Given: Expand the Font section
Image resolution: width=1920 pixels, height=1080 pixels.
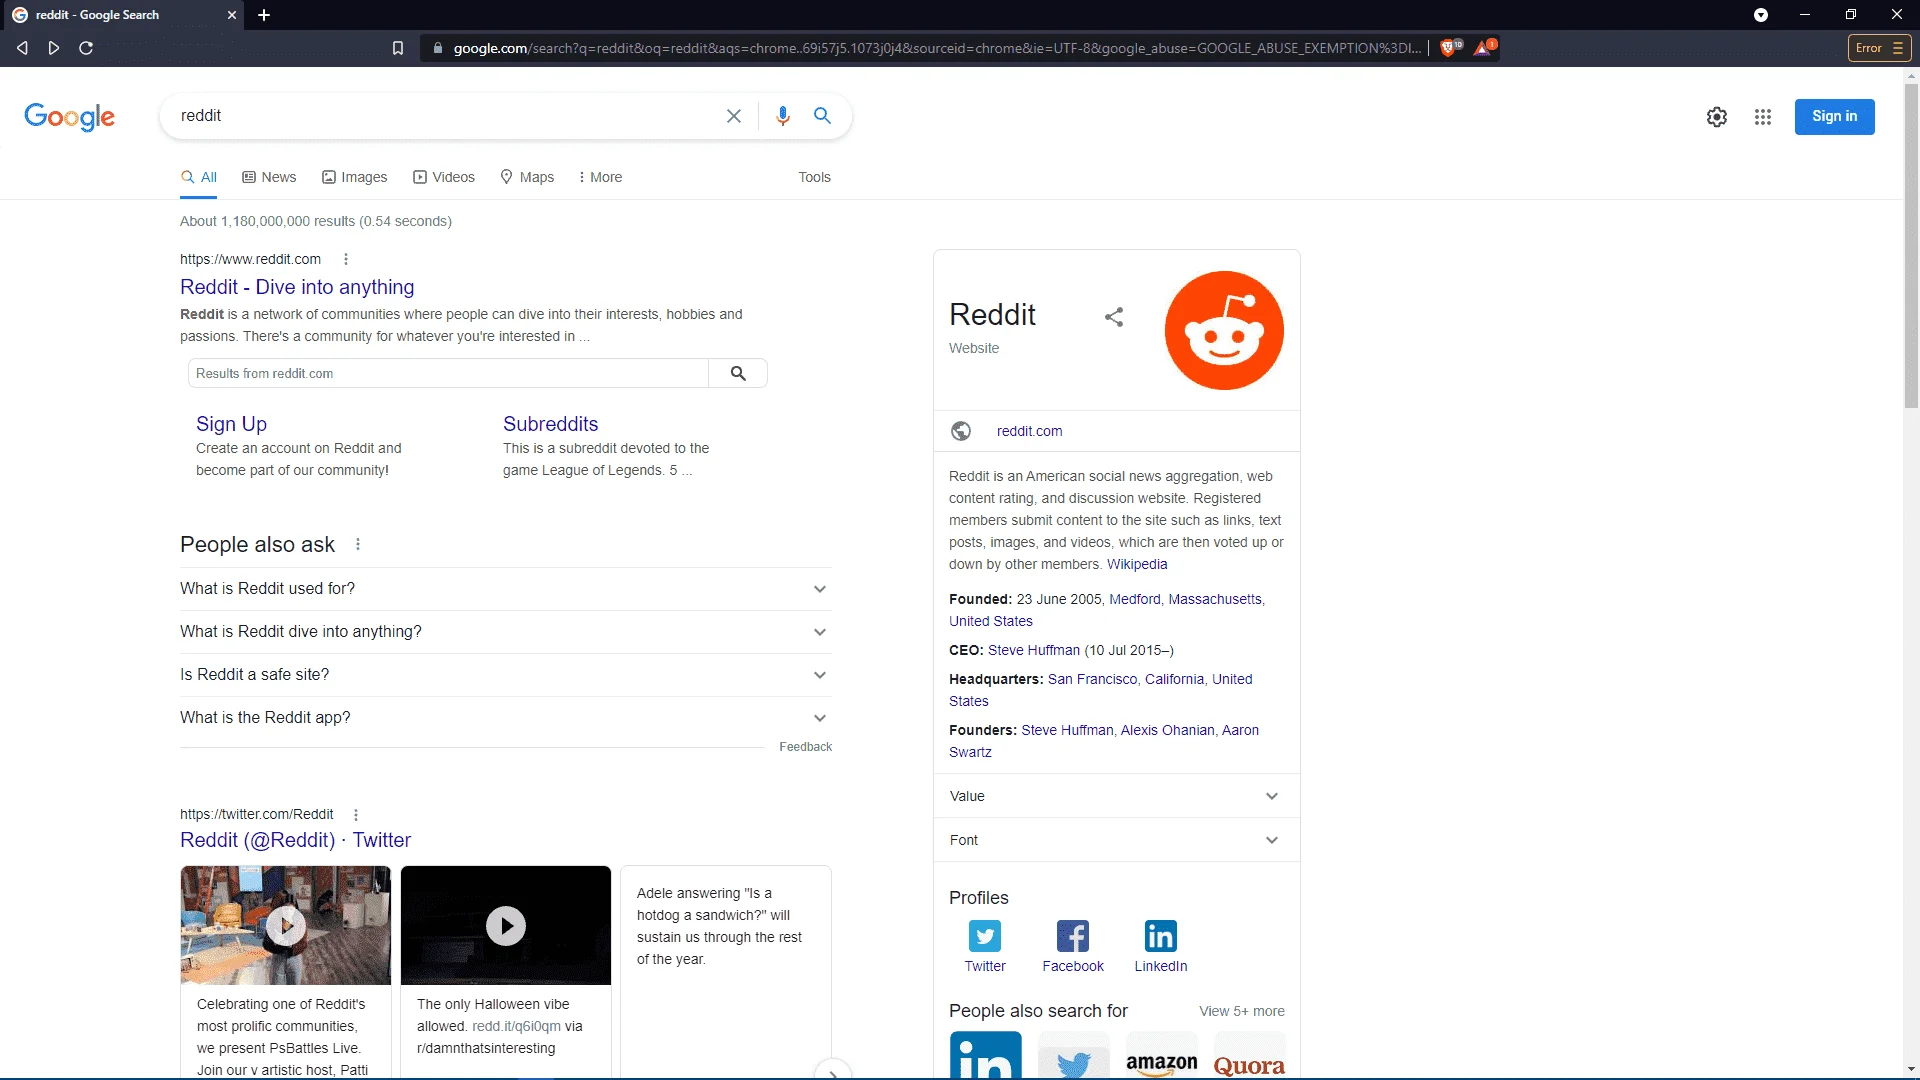Looking at the screenshot, I should (x=1116, y=840).
